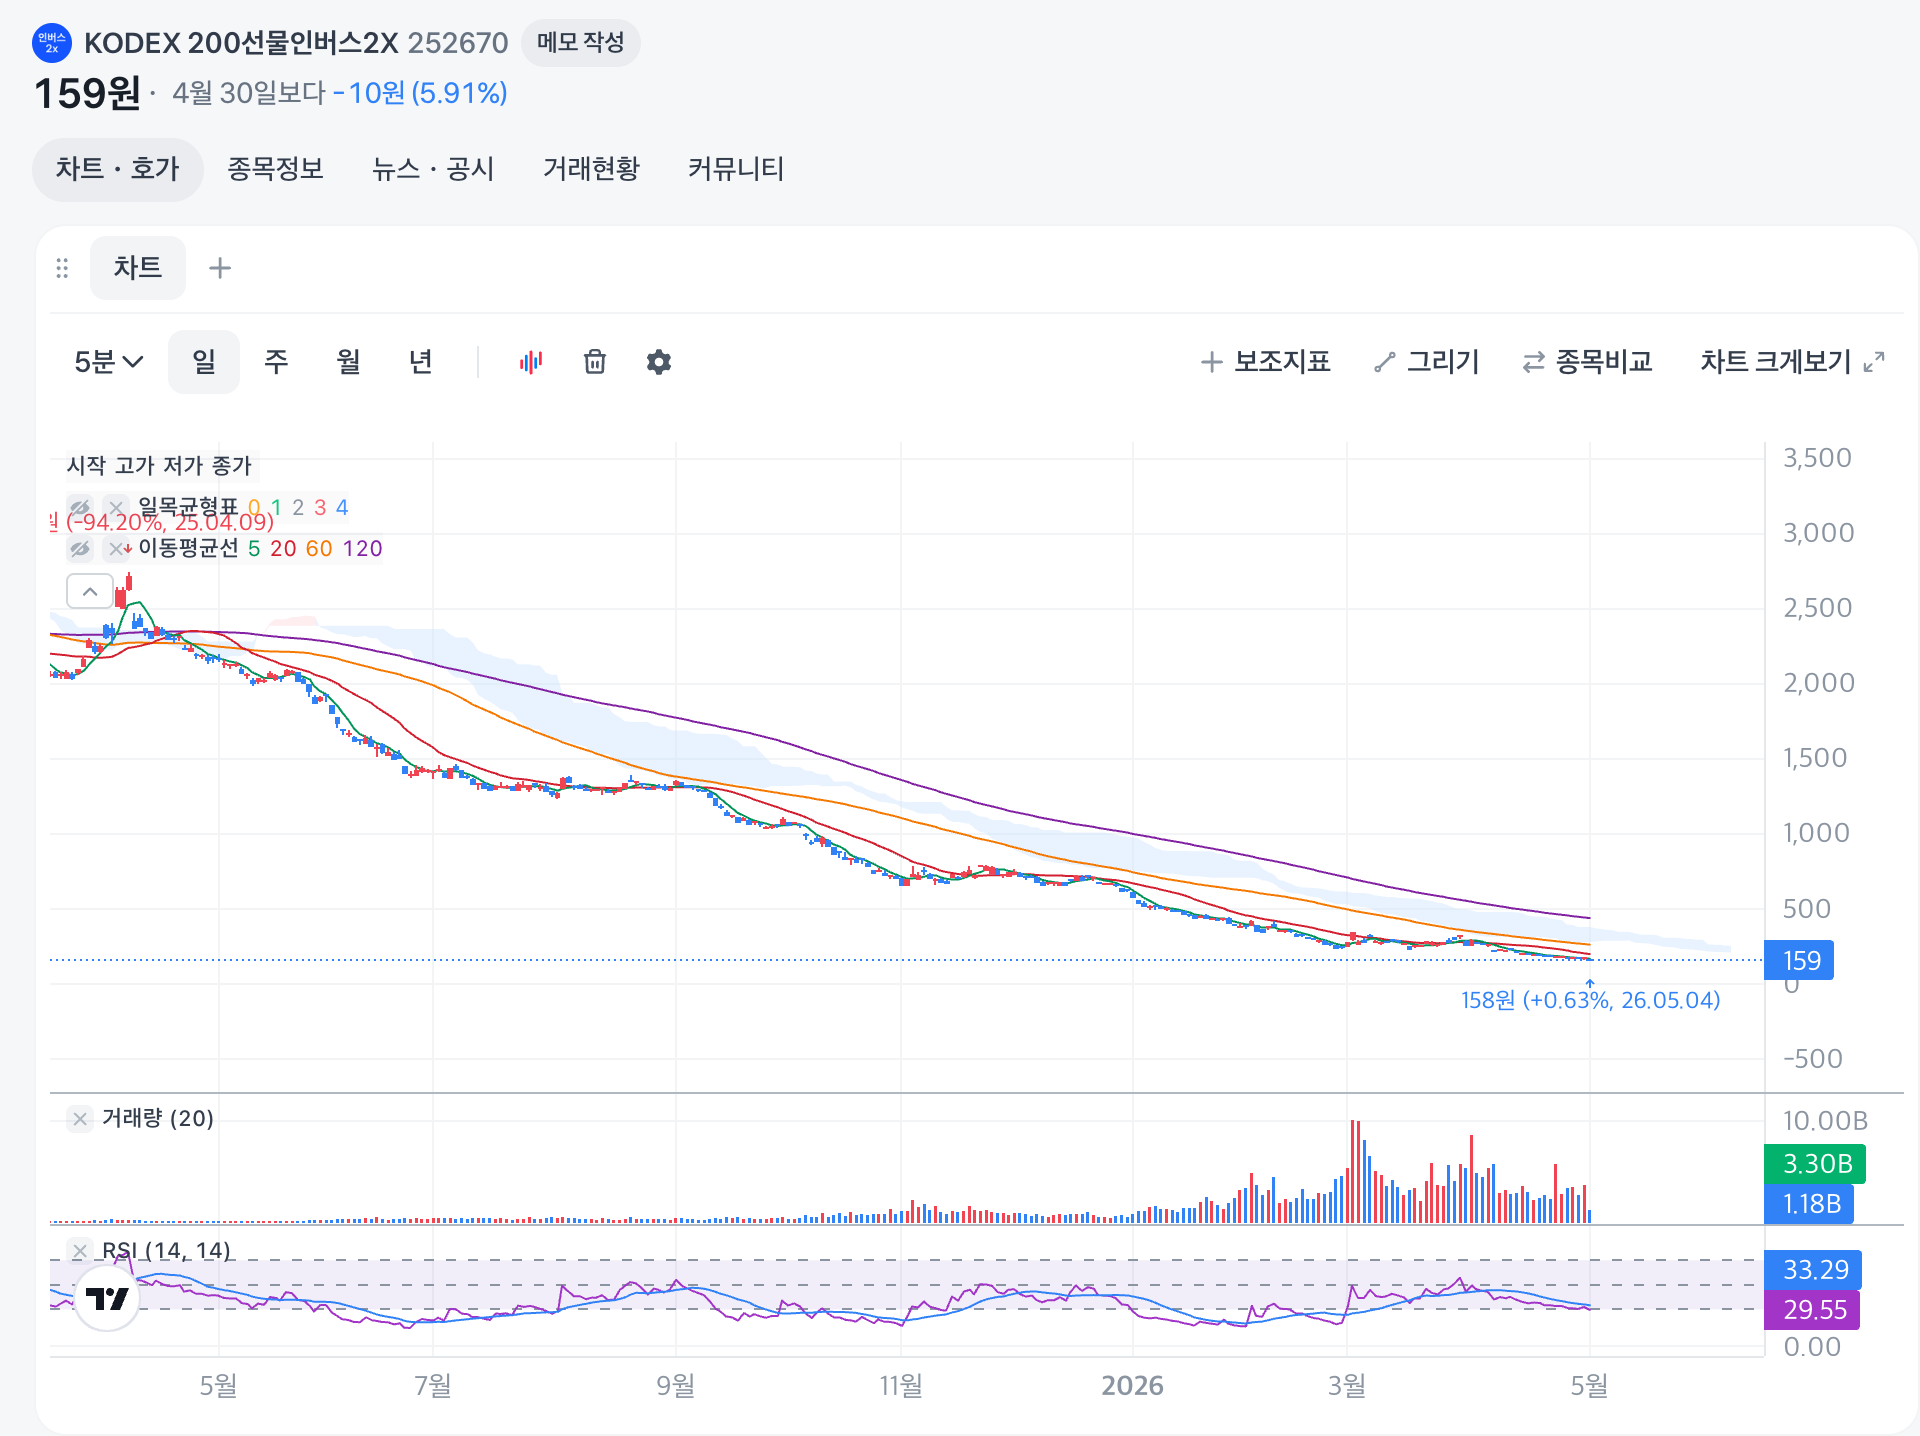This screenshot has height=1436, width=1920.
Task: Remove the 일목균형표 indicator
Action: tap(116, 507)
